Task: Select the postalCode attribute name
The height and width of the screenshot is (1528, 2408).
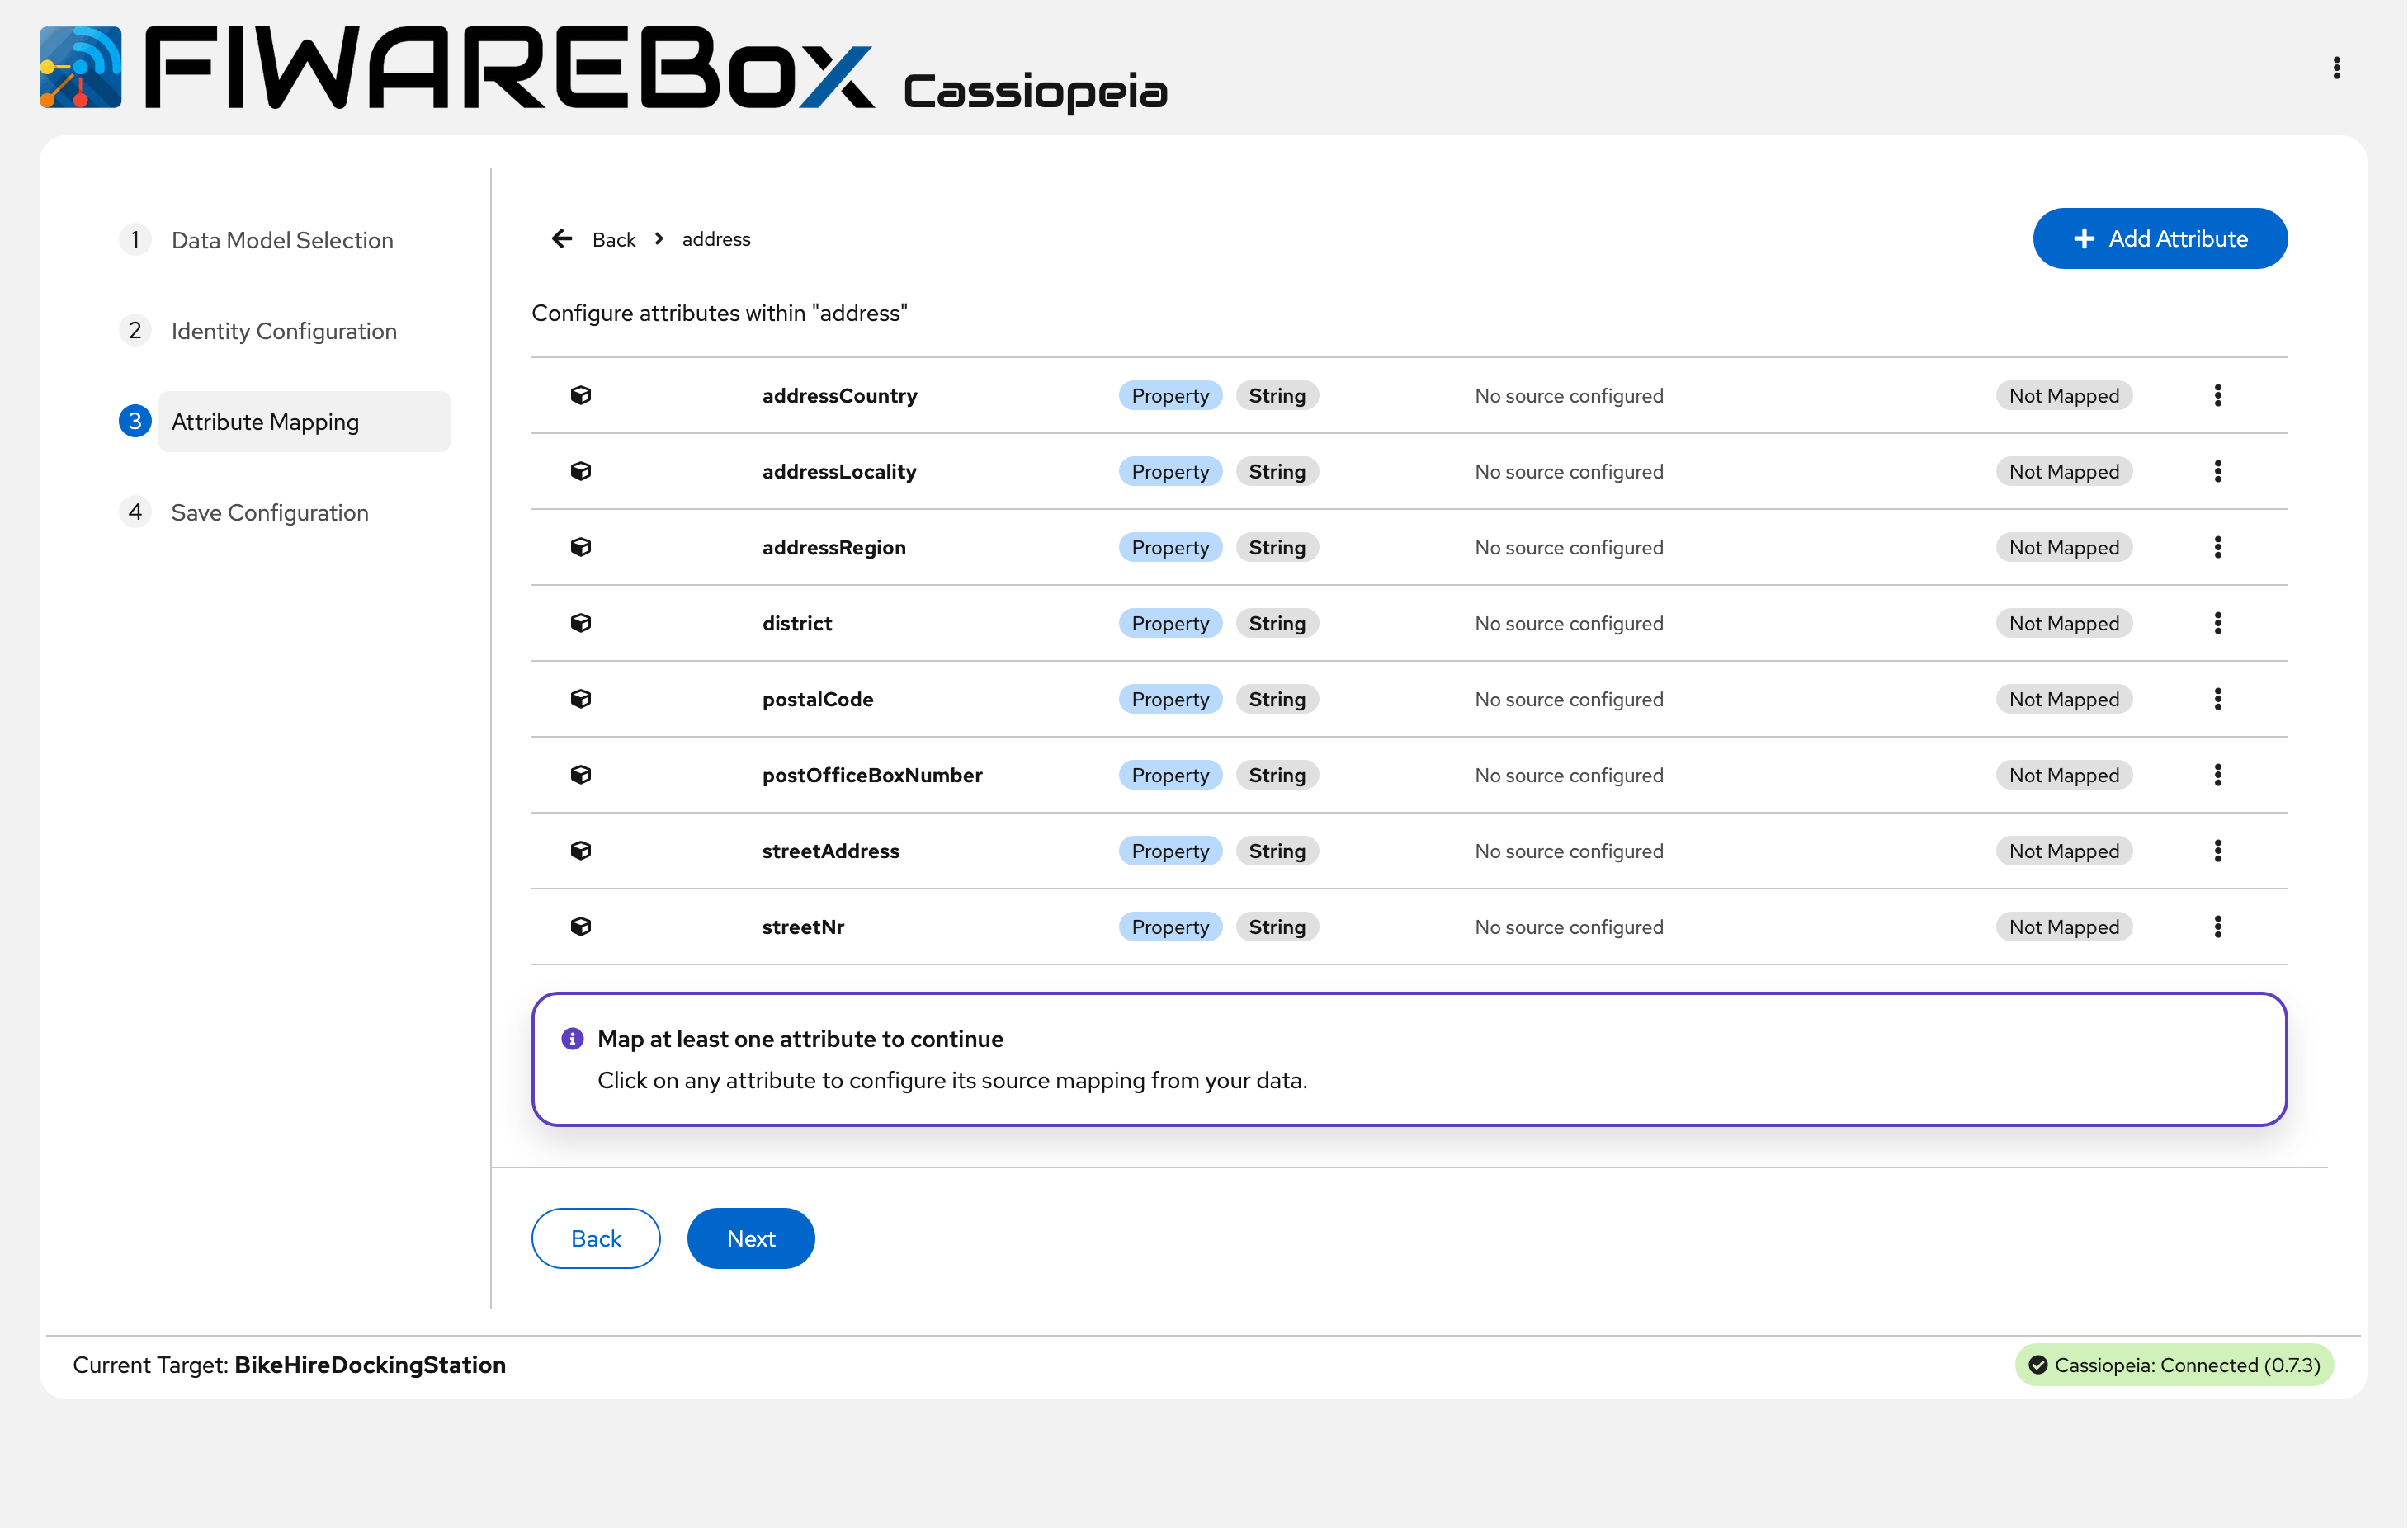Action: pos(818,699)
